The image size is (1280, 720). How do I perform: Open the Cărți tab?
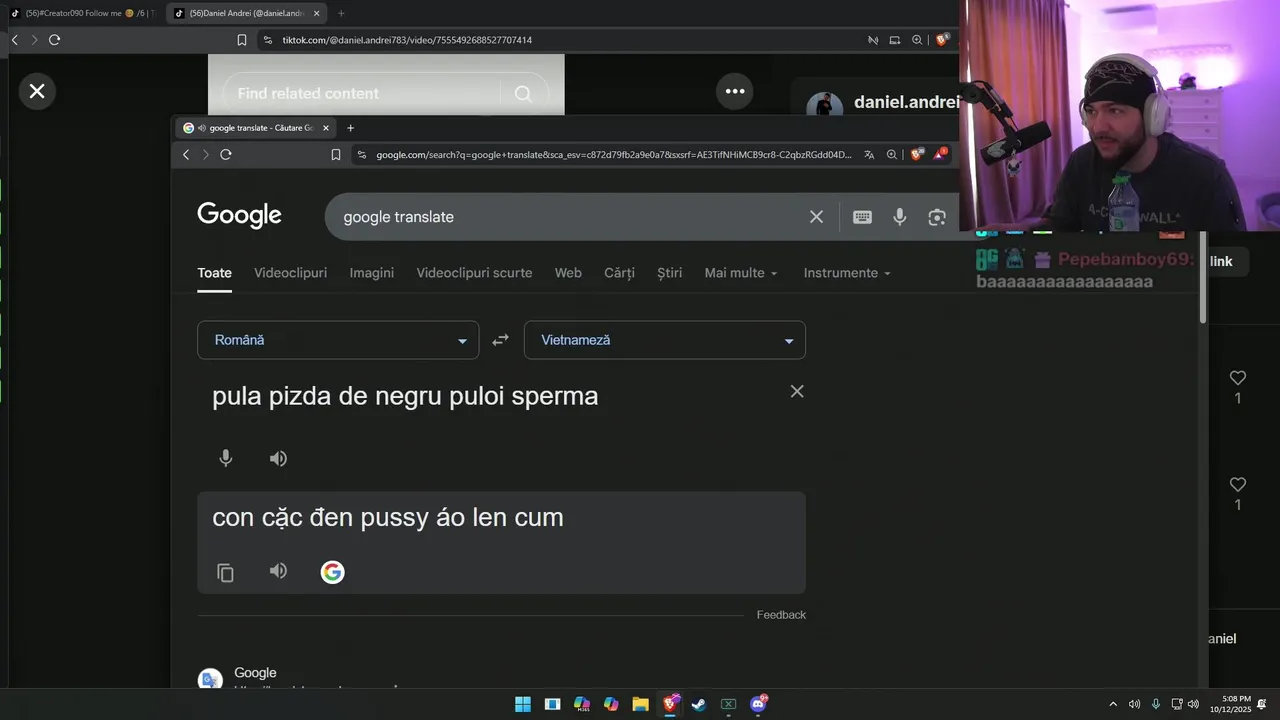pos(619,273)
